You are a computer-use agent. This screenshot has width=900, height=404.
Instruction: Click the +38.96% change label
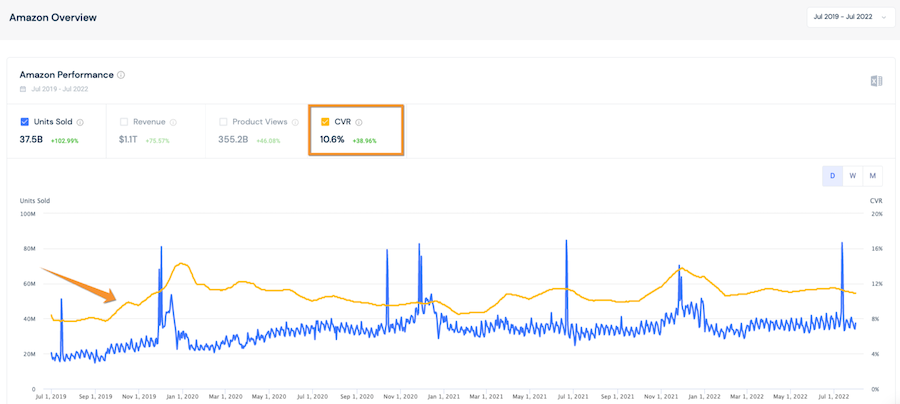pos(364,141)
